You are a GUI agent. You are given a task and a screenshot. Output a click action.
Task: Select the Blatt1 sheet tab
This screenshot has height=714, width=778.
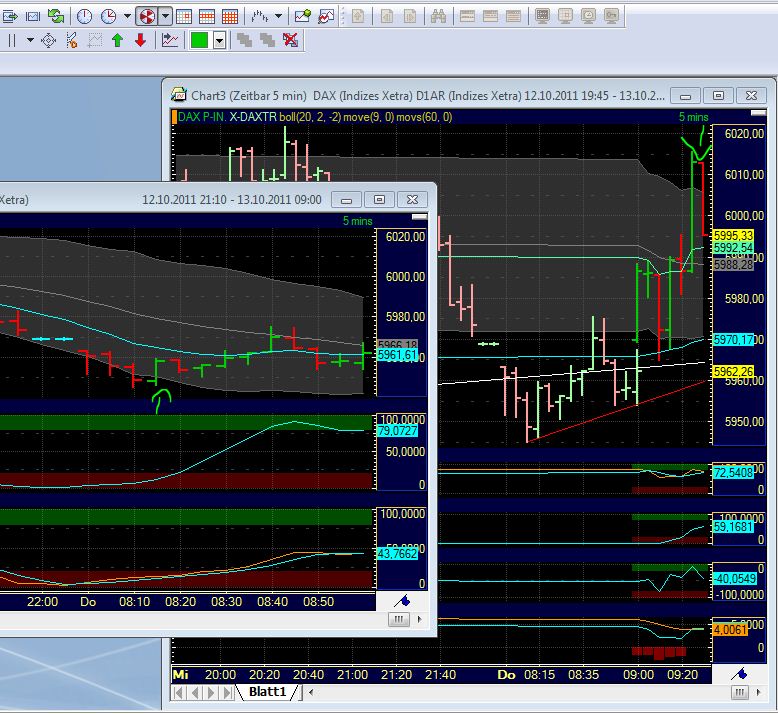pyautogui.click(x=267, y=692)
